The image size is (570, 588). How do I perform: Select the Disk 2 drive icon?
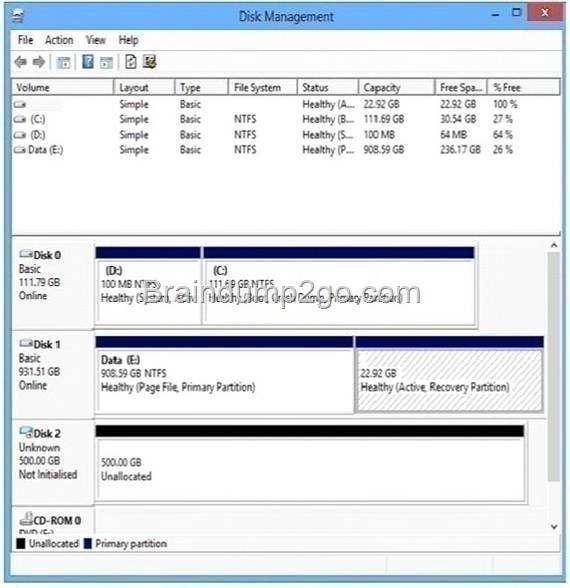(26, 433)
